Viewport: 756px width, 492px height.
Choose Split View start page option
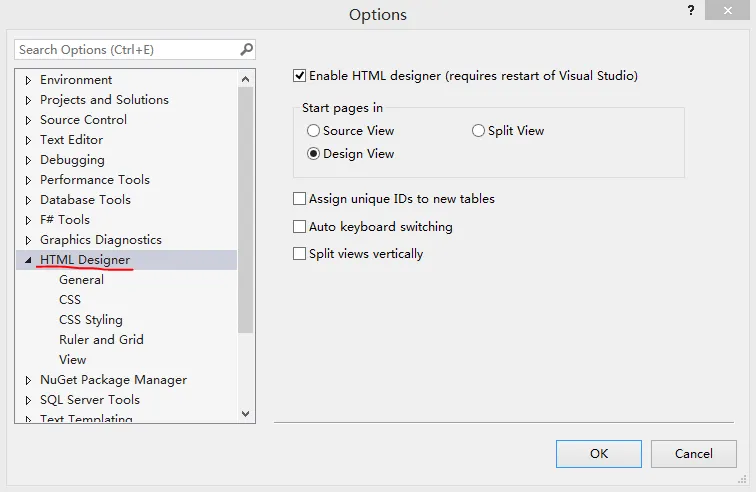click(478, 131)
